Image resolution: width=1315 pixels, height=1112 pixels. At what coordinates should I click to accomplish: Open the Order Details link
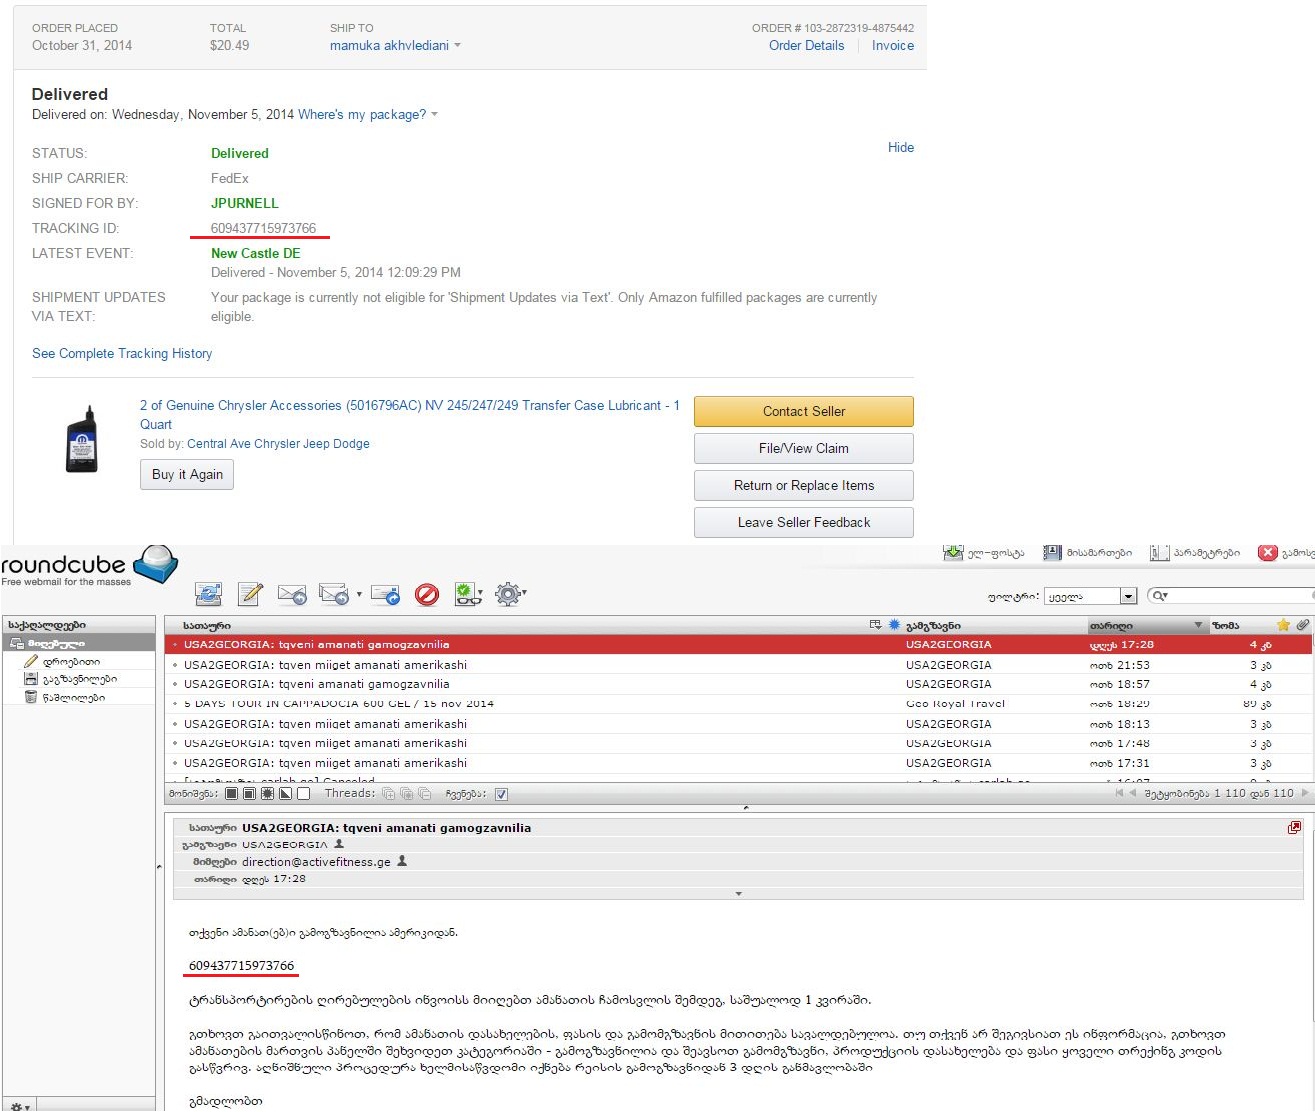[x=806, y=46]
